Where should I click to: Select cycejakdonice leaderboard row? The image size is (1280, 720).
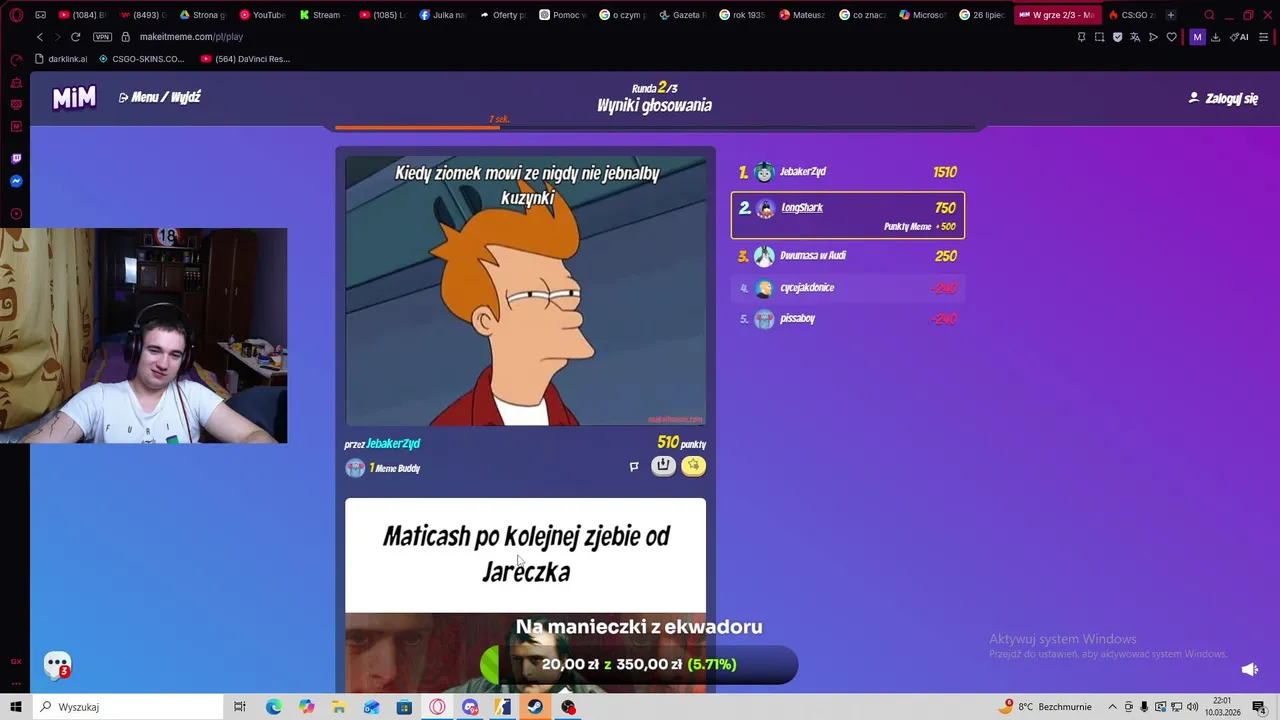(x=848, y=288)
